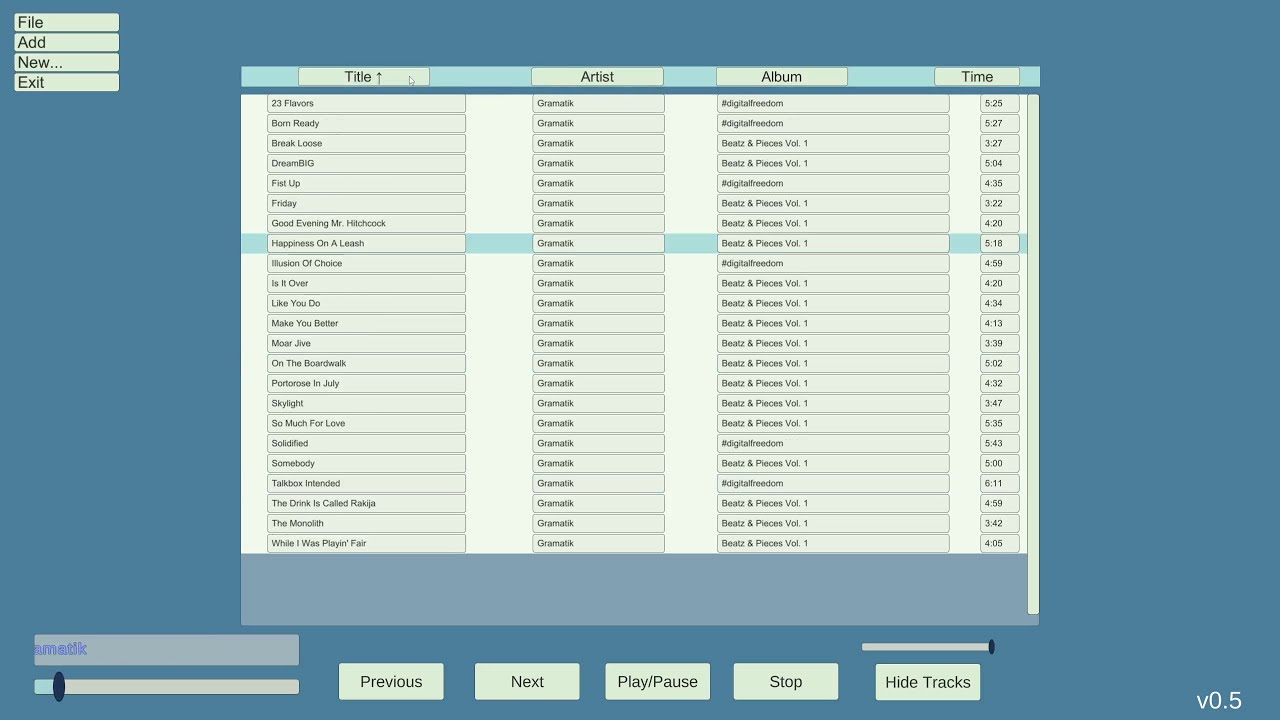Click the now-playing text field
Viewport: 1280px width, 720px height.
pyautogui.click(x=166, y=650)
